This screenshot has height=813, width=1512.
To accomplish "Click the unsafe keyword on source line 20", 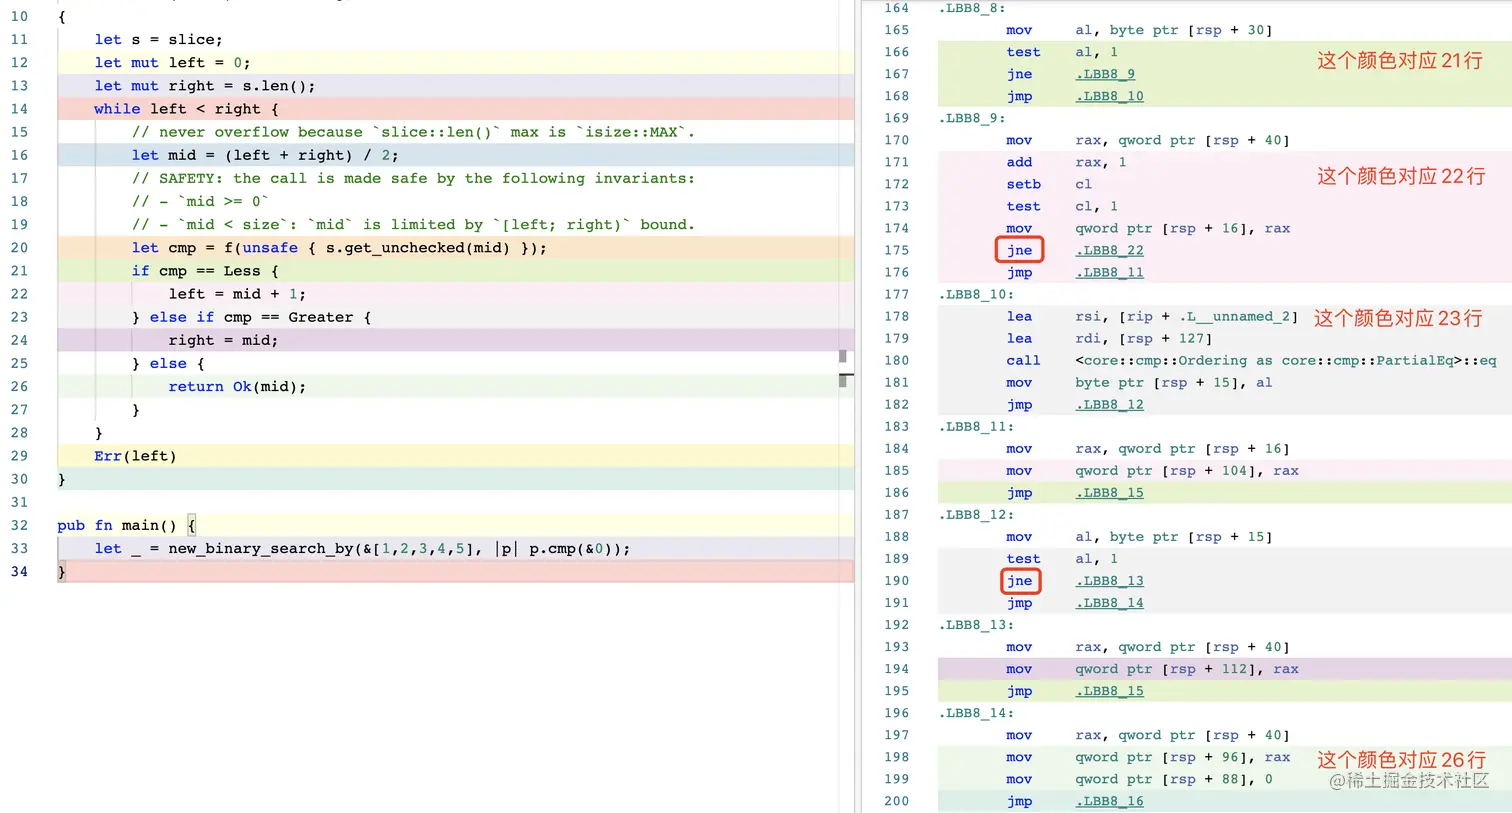I will pos(270,247).
